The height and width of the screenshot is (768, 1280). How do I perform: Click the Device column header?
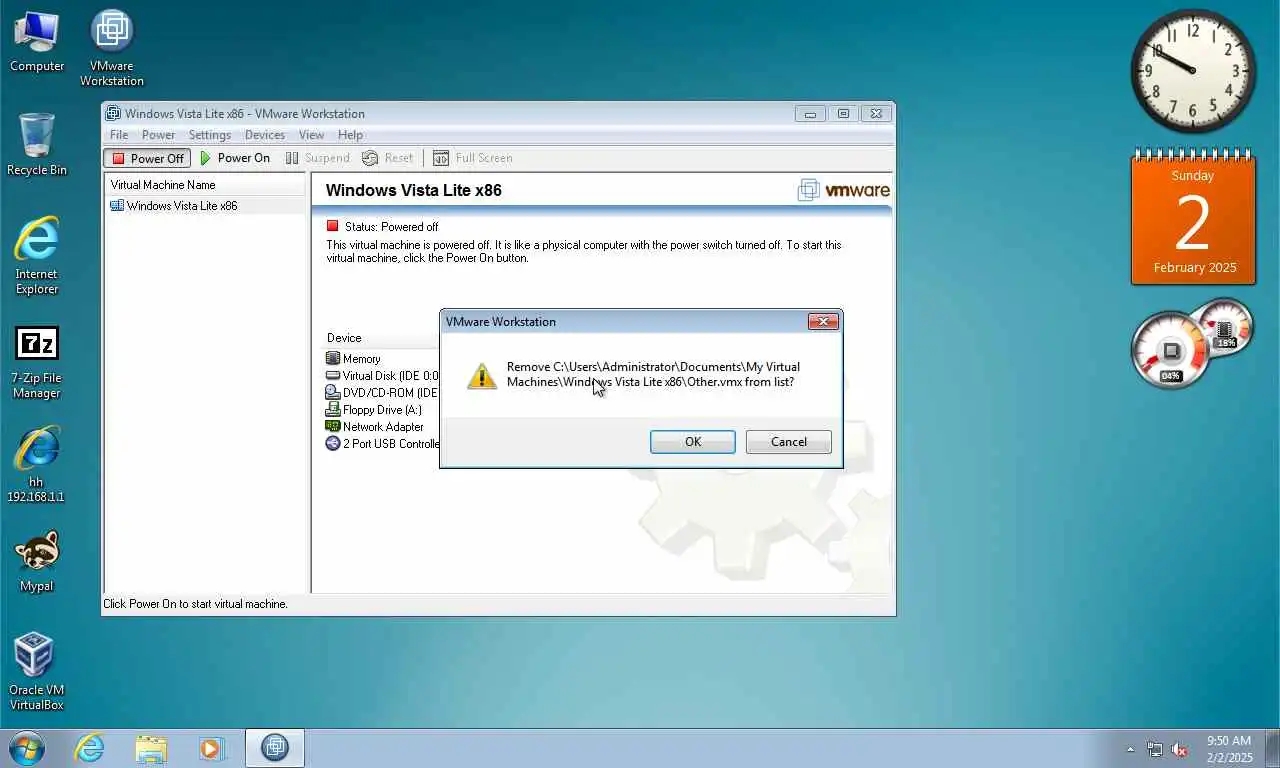(382, 338)
